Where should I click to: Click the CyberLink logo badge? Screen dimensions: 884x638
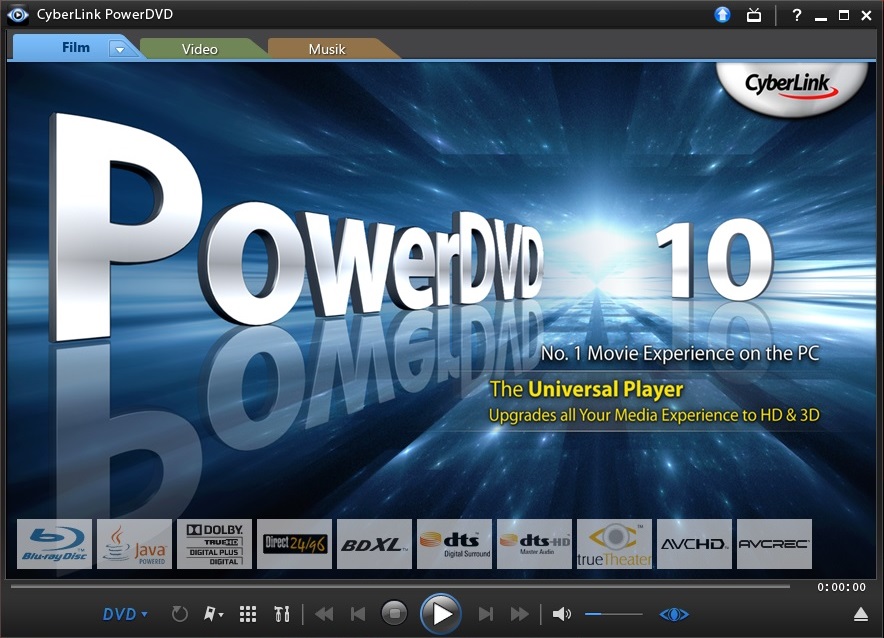[x=791, y=87]
